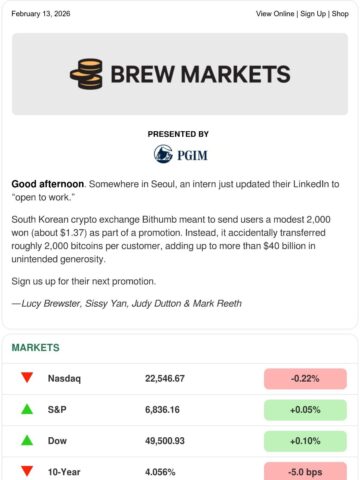Viewport: 360px width, 480px height.
Task: Open the Sign Up link
Action: (313, 14)
